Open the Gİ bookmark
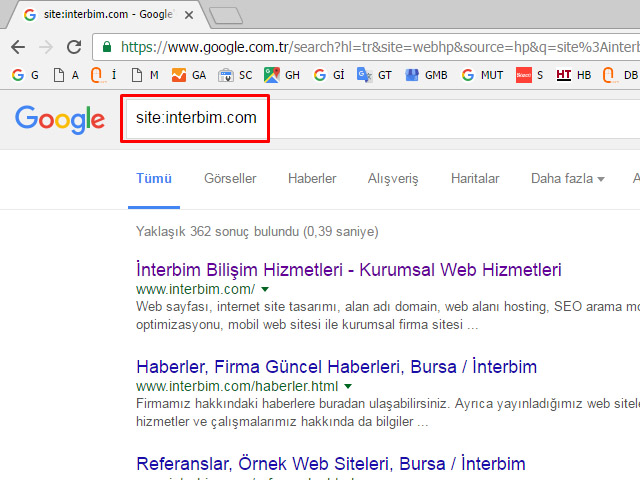The width and height of the screenshot is (640, 480). 329,75
